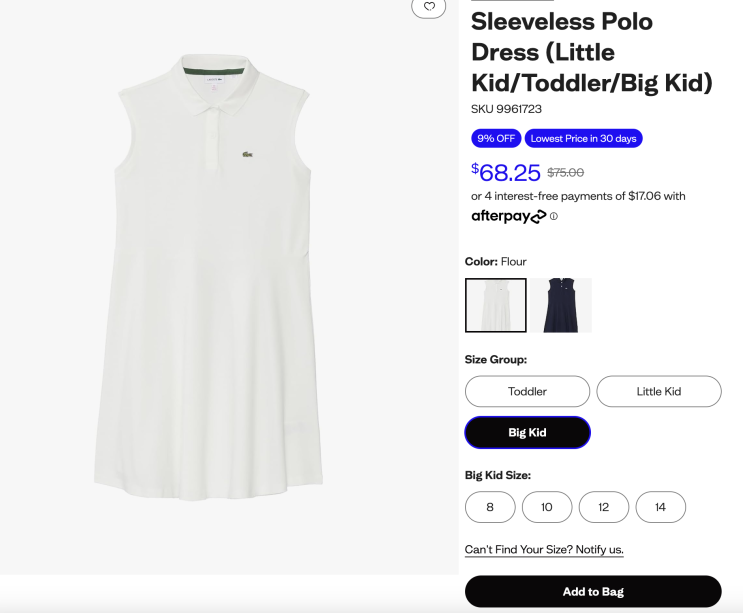Pick Big Kid size 12
This screenshot has width=743, height=613.
coord(604,507)
